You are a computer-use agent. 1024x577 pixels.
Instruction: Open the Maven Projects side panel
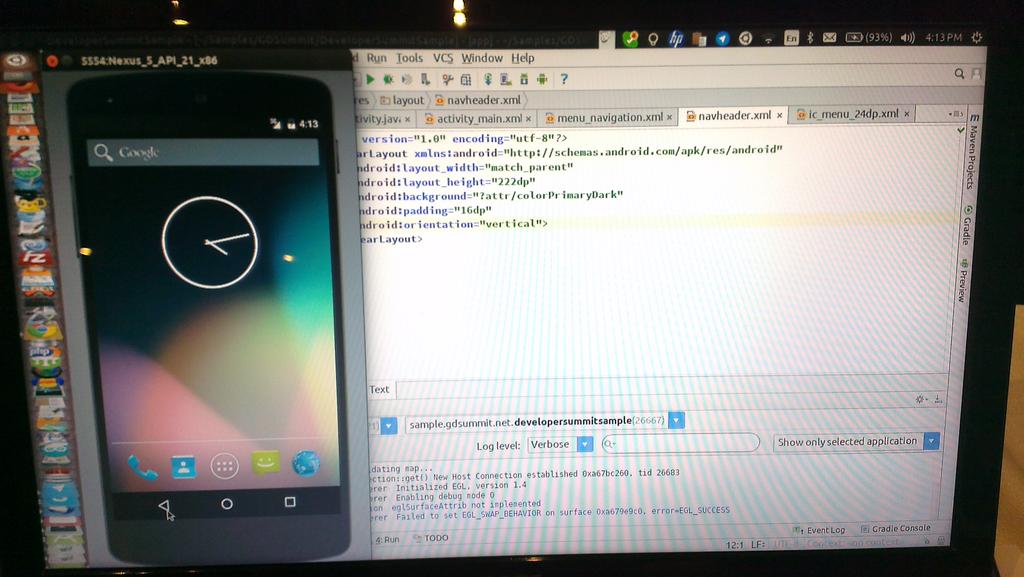[972, 152]
